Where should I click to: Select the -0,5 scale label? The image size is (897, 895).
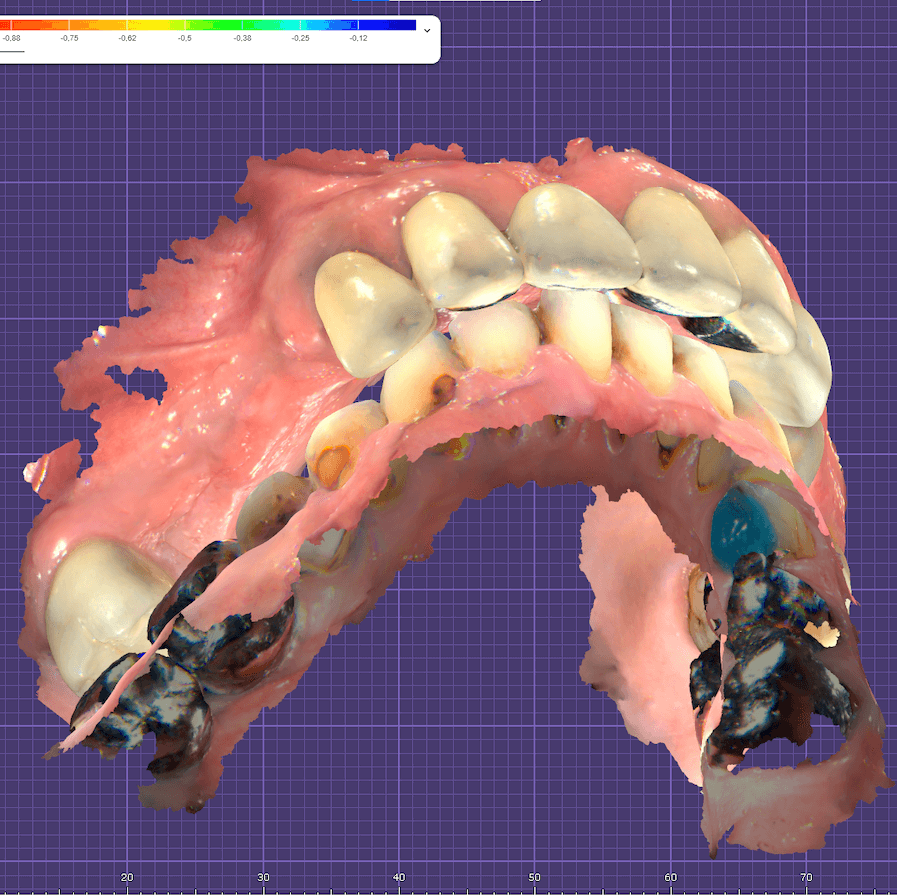[185, 38]
